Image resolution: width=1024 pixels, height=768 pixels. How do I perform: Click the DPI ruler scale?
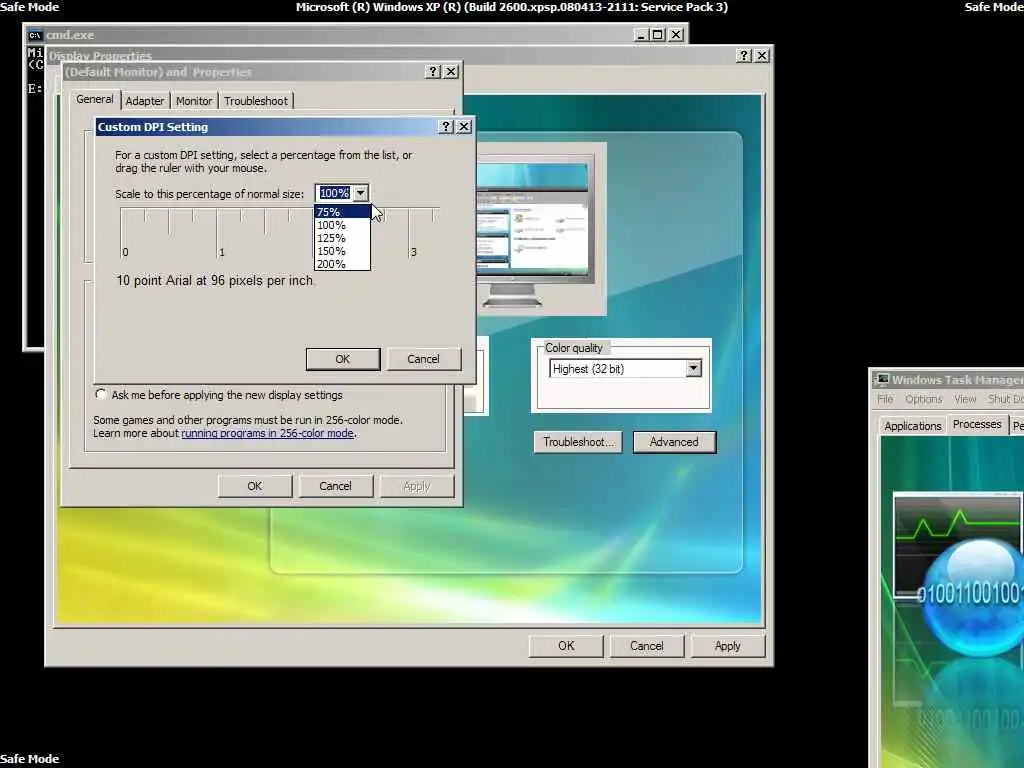coord(280,232)
